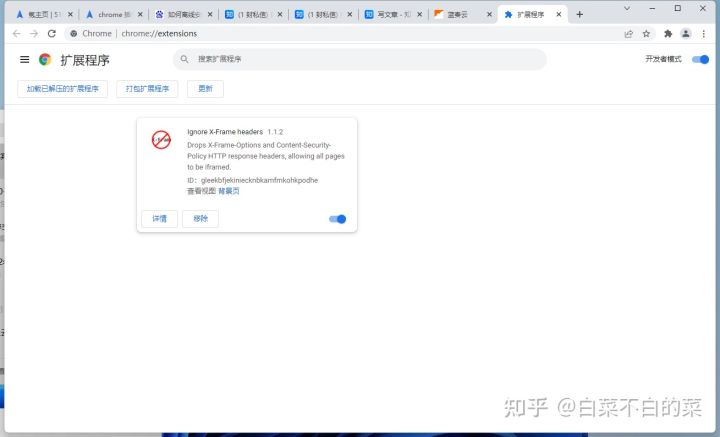Select the active 扩展程序 tab
Viewport: 720px width, 437px height.
533,15
